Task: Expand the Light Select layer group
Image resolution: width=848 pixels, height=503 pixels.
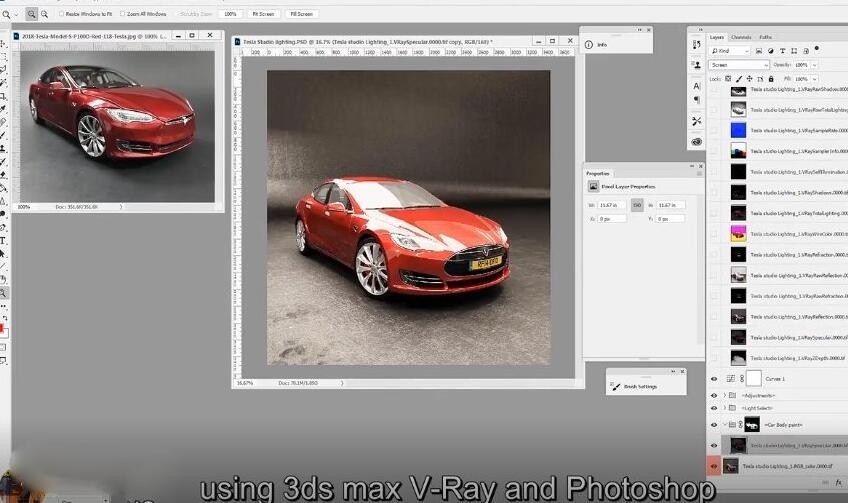Action: [x=725, y=408]
